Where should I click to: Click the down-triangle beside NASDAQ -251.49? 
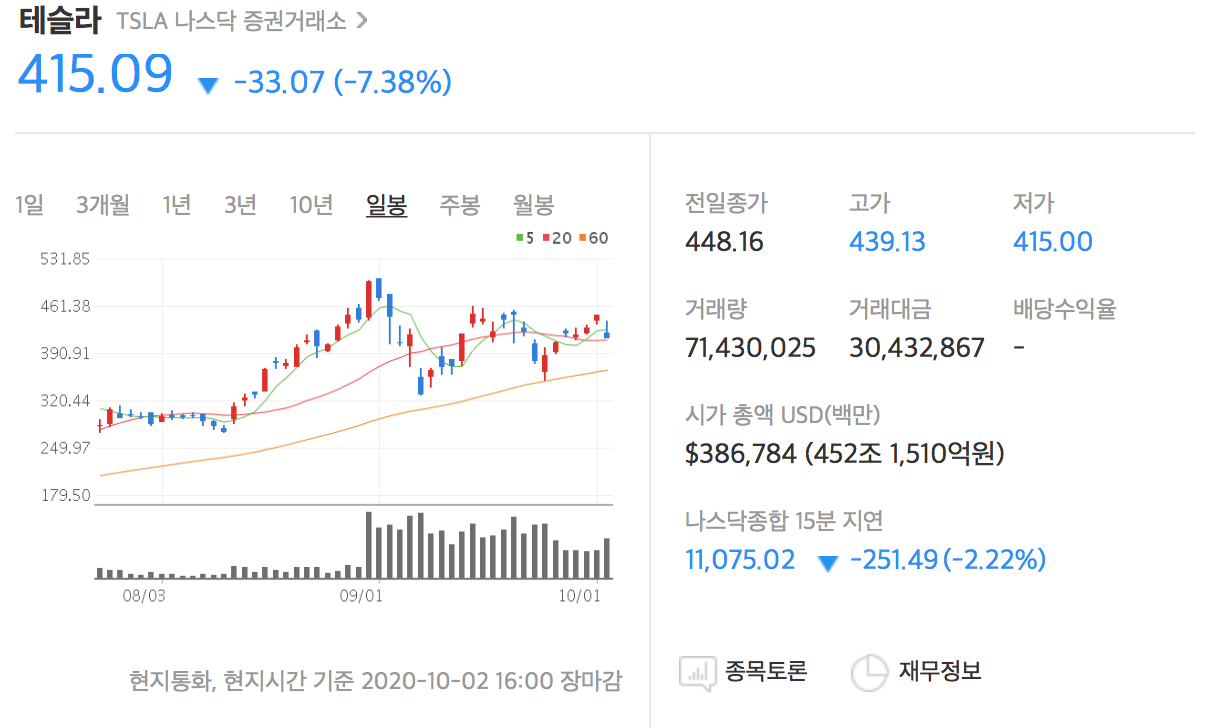(x=827, y=563)
